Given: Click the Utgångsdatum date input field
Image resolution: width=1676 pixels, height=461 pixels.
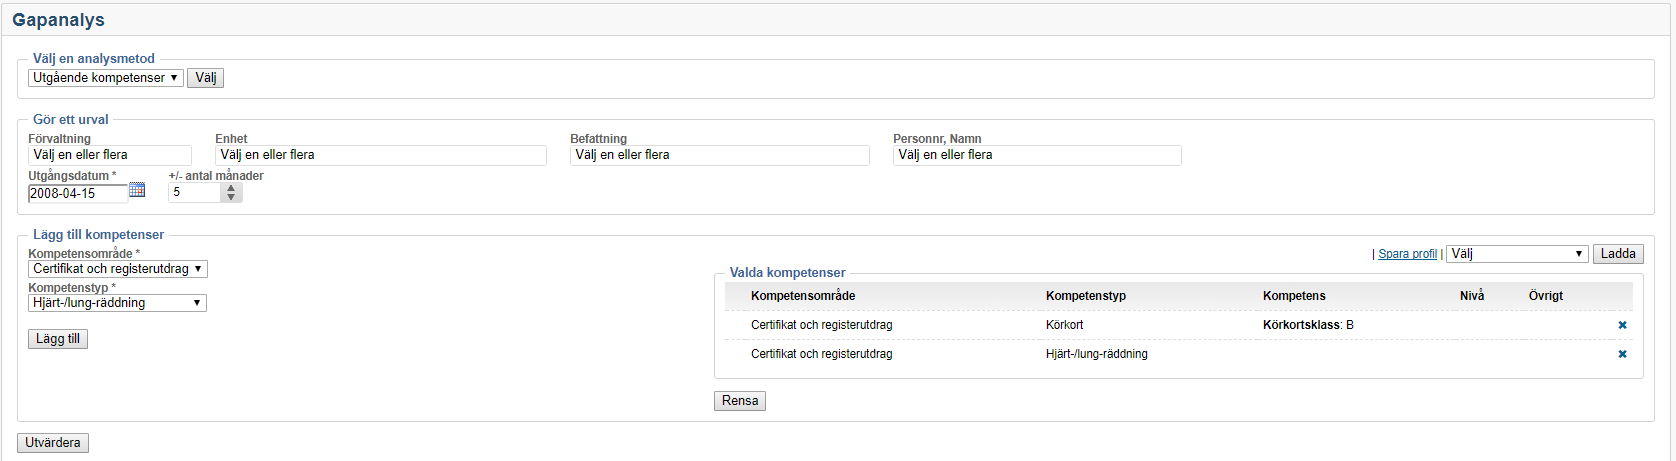Looking at the screenshot, I should coord(77,194).
